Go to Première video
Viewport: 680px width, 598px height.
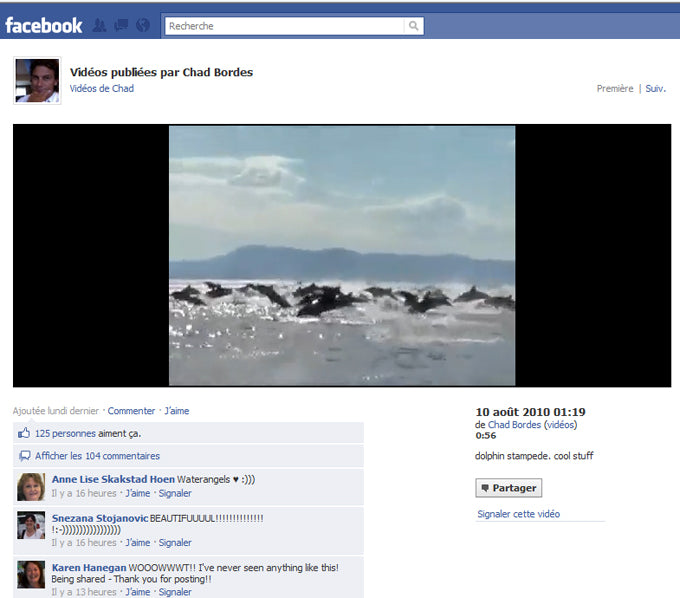coord(614,89)
